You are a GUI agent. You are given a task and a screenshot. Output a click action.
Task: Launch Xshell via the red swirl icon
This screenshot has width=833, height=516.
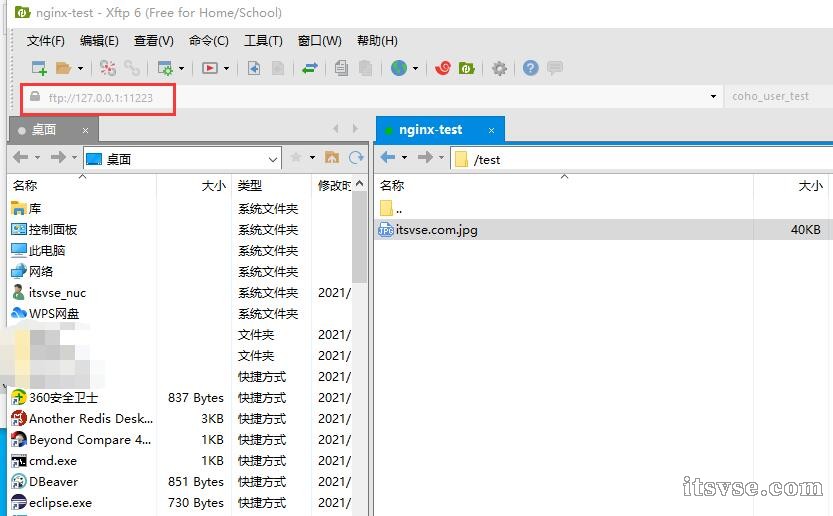click(444, 68)
